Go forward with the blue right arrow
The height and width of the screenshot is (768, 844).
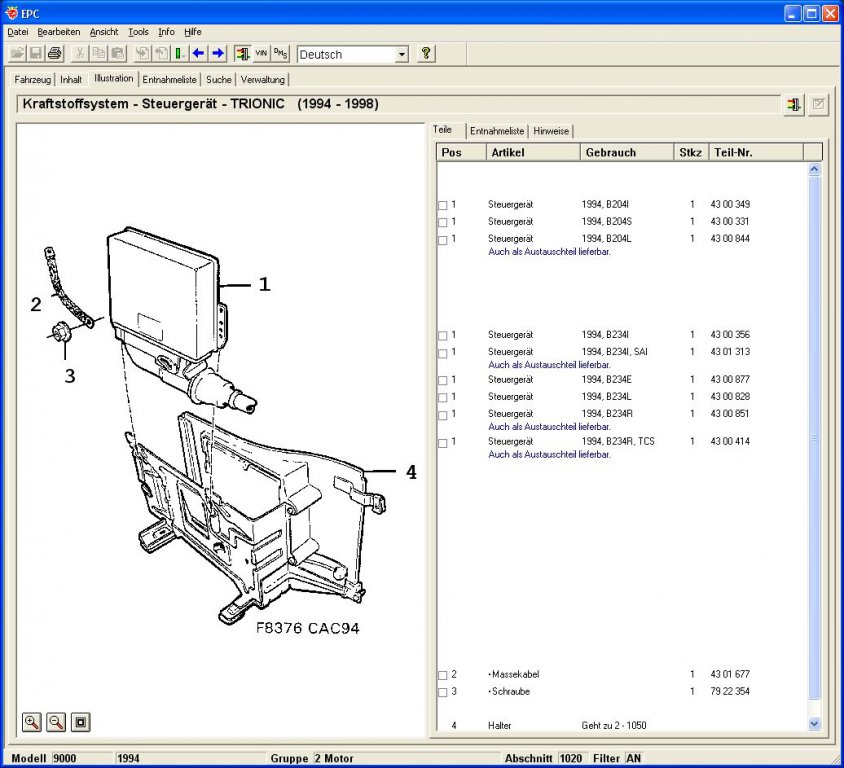(x=218, y=53)
